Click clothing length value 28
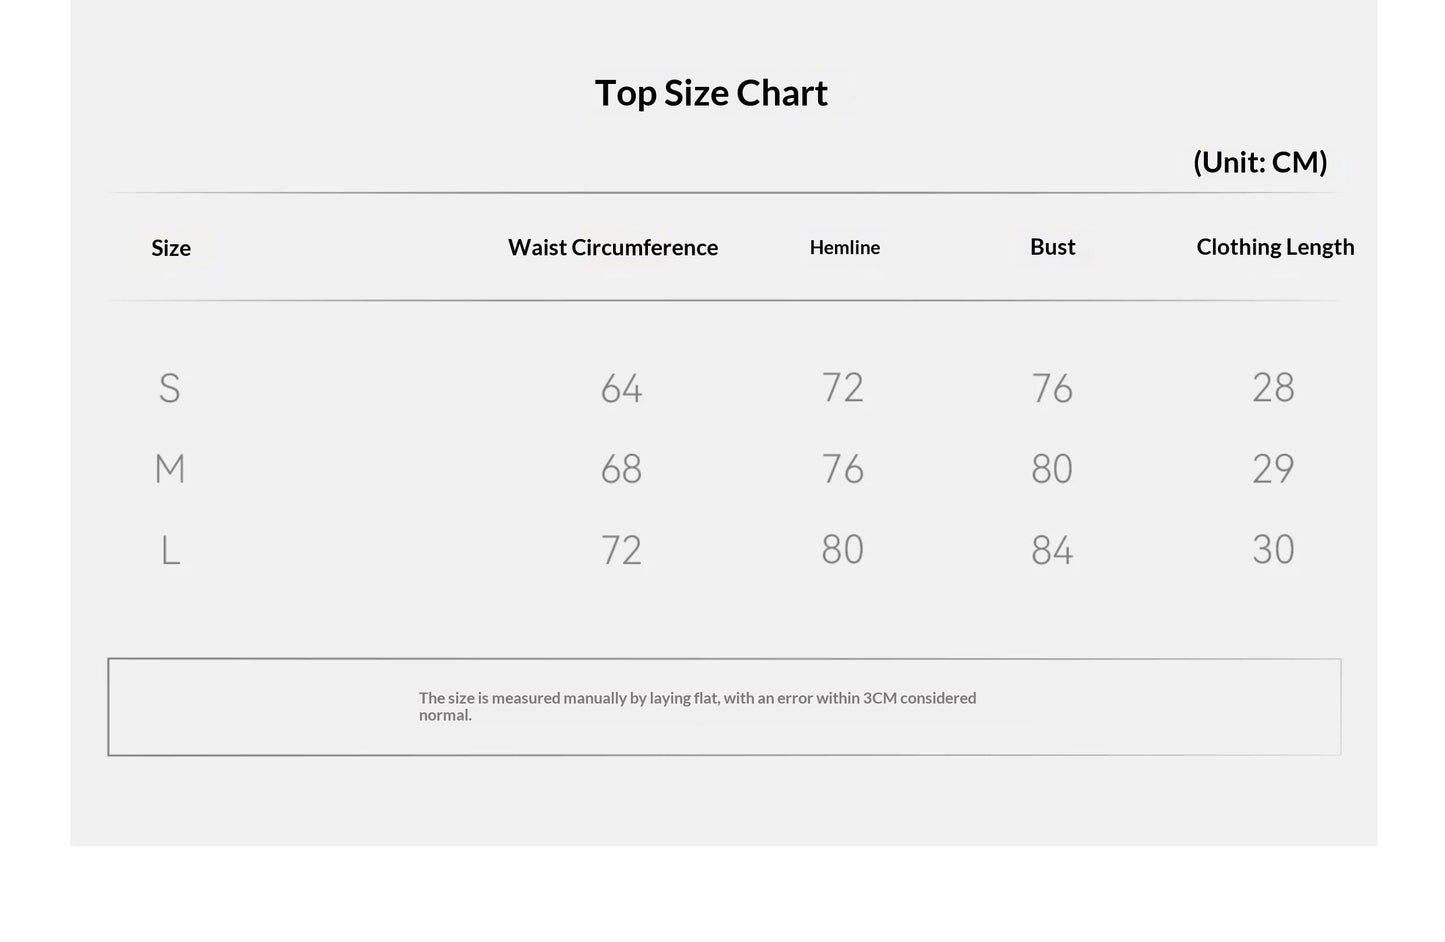Viewport: 1445px width, 942px height. (x=1273, y=387)
